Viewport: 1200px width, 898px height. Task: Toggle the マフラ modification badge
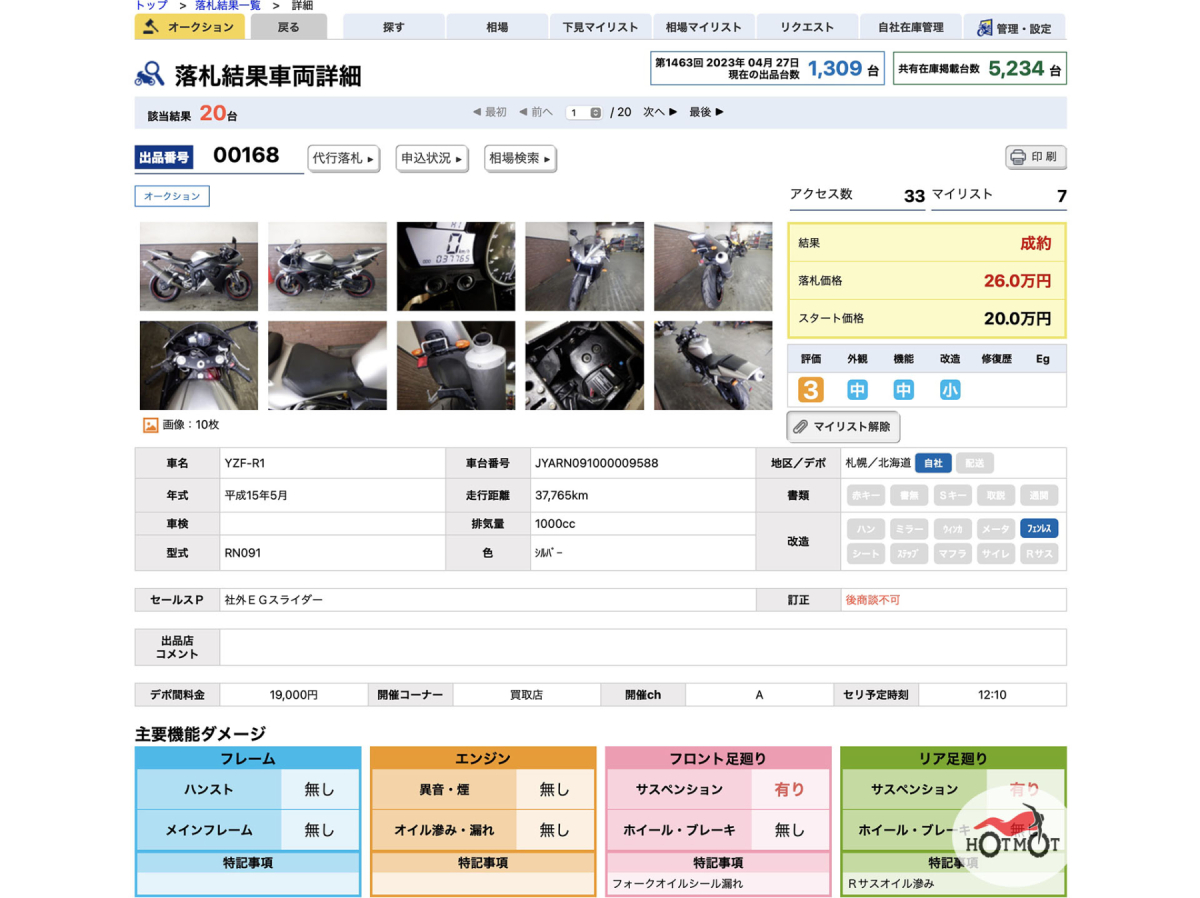coord(953,553)
